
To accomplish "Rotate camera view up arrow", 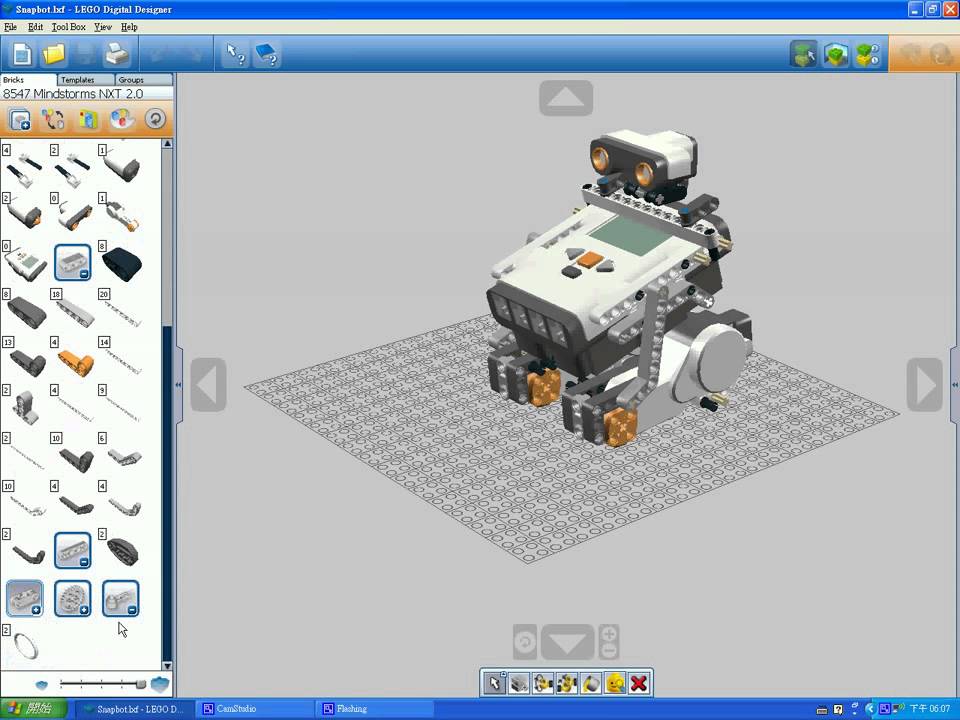I will [x=566, y=98].
